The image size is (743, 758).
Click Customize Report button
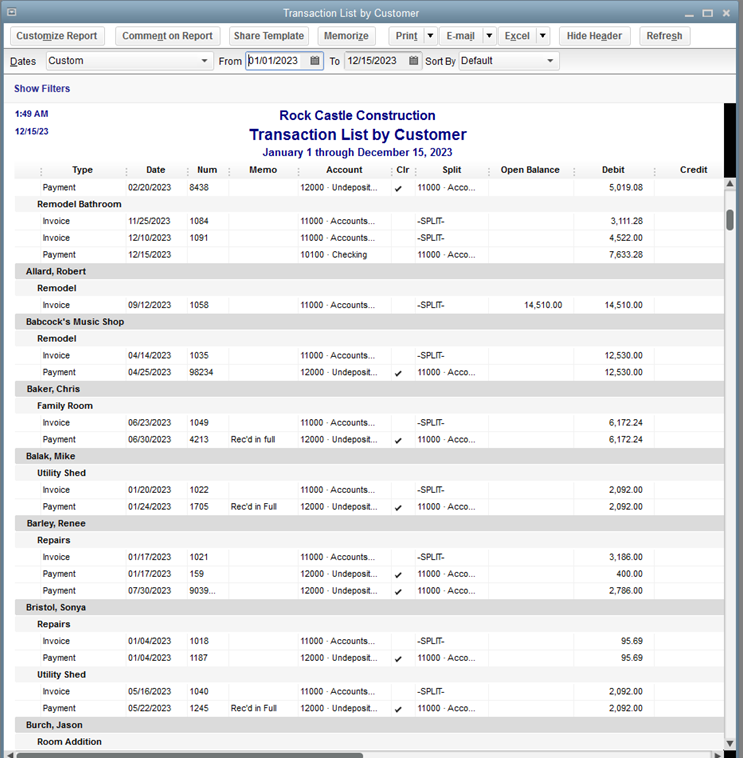[x=57, y=36]
